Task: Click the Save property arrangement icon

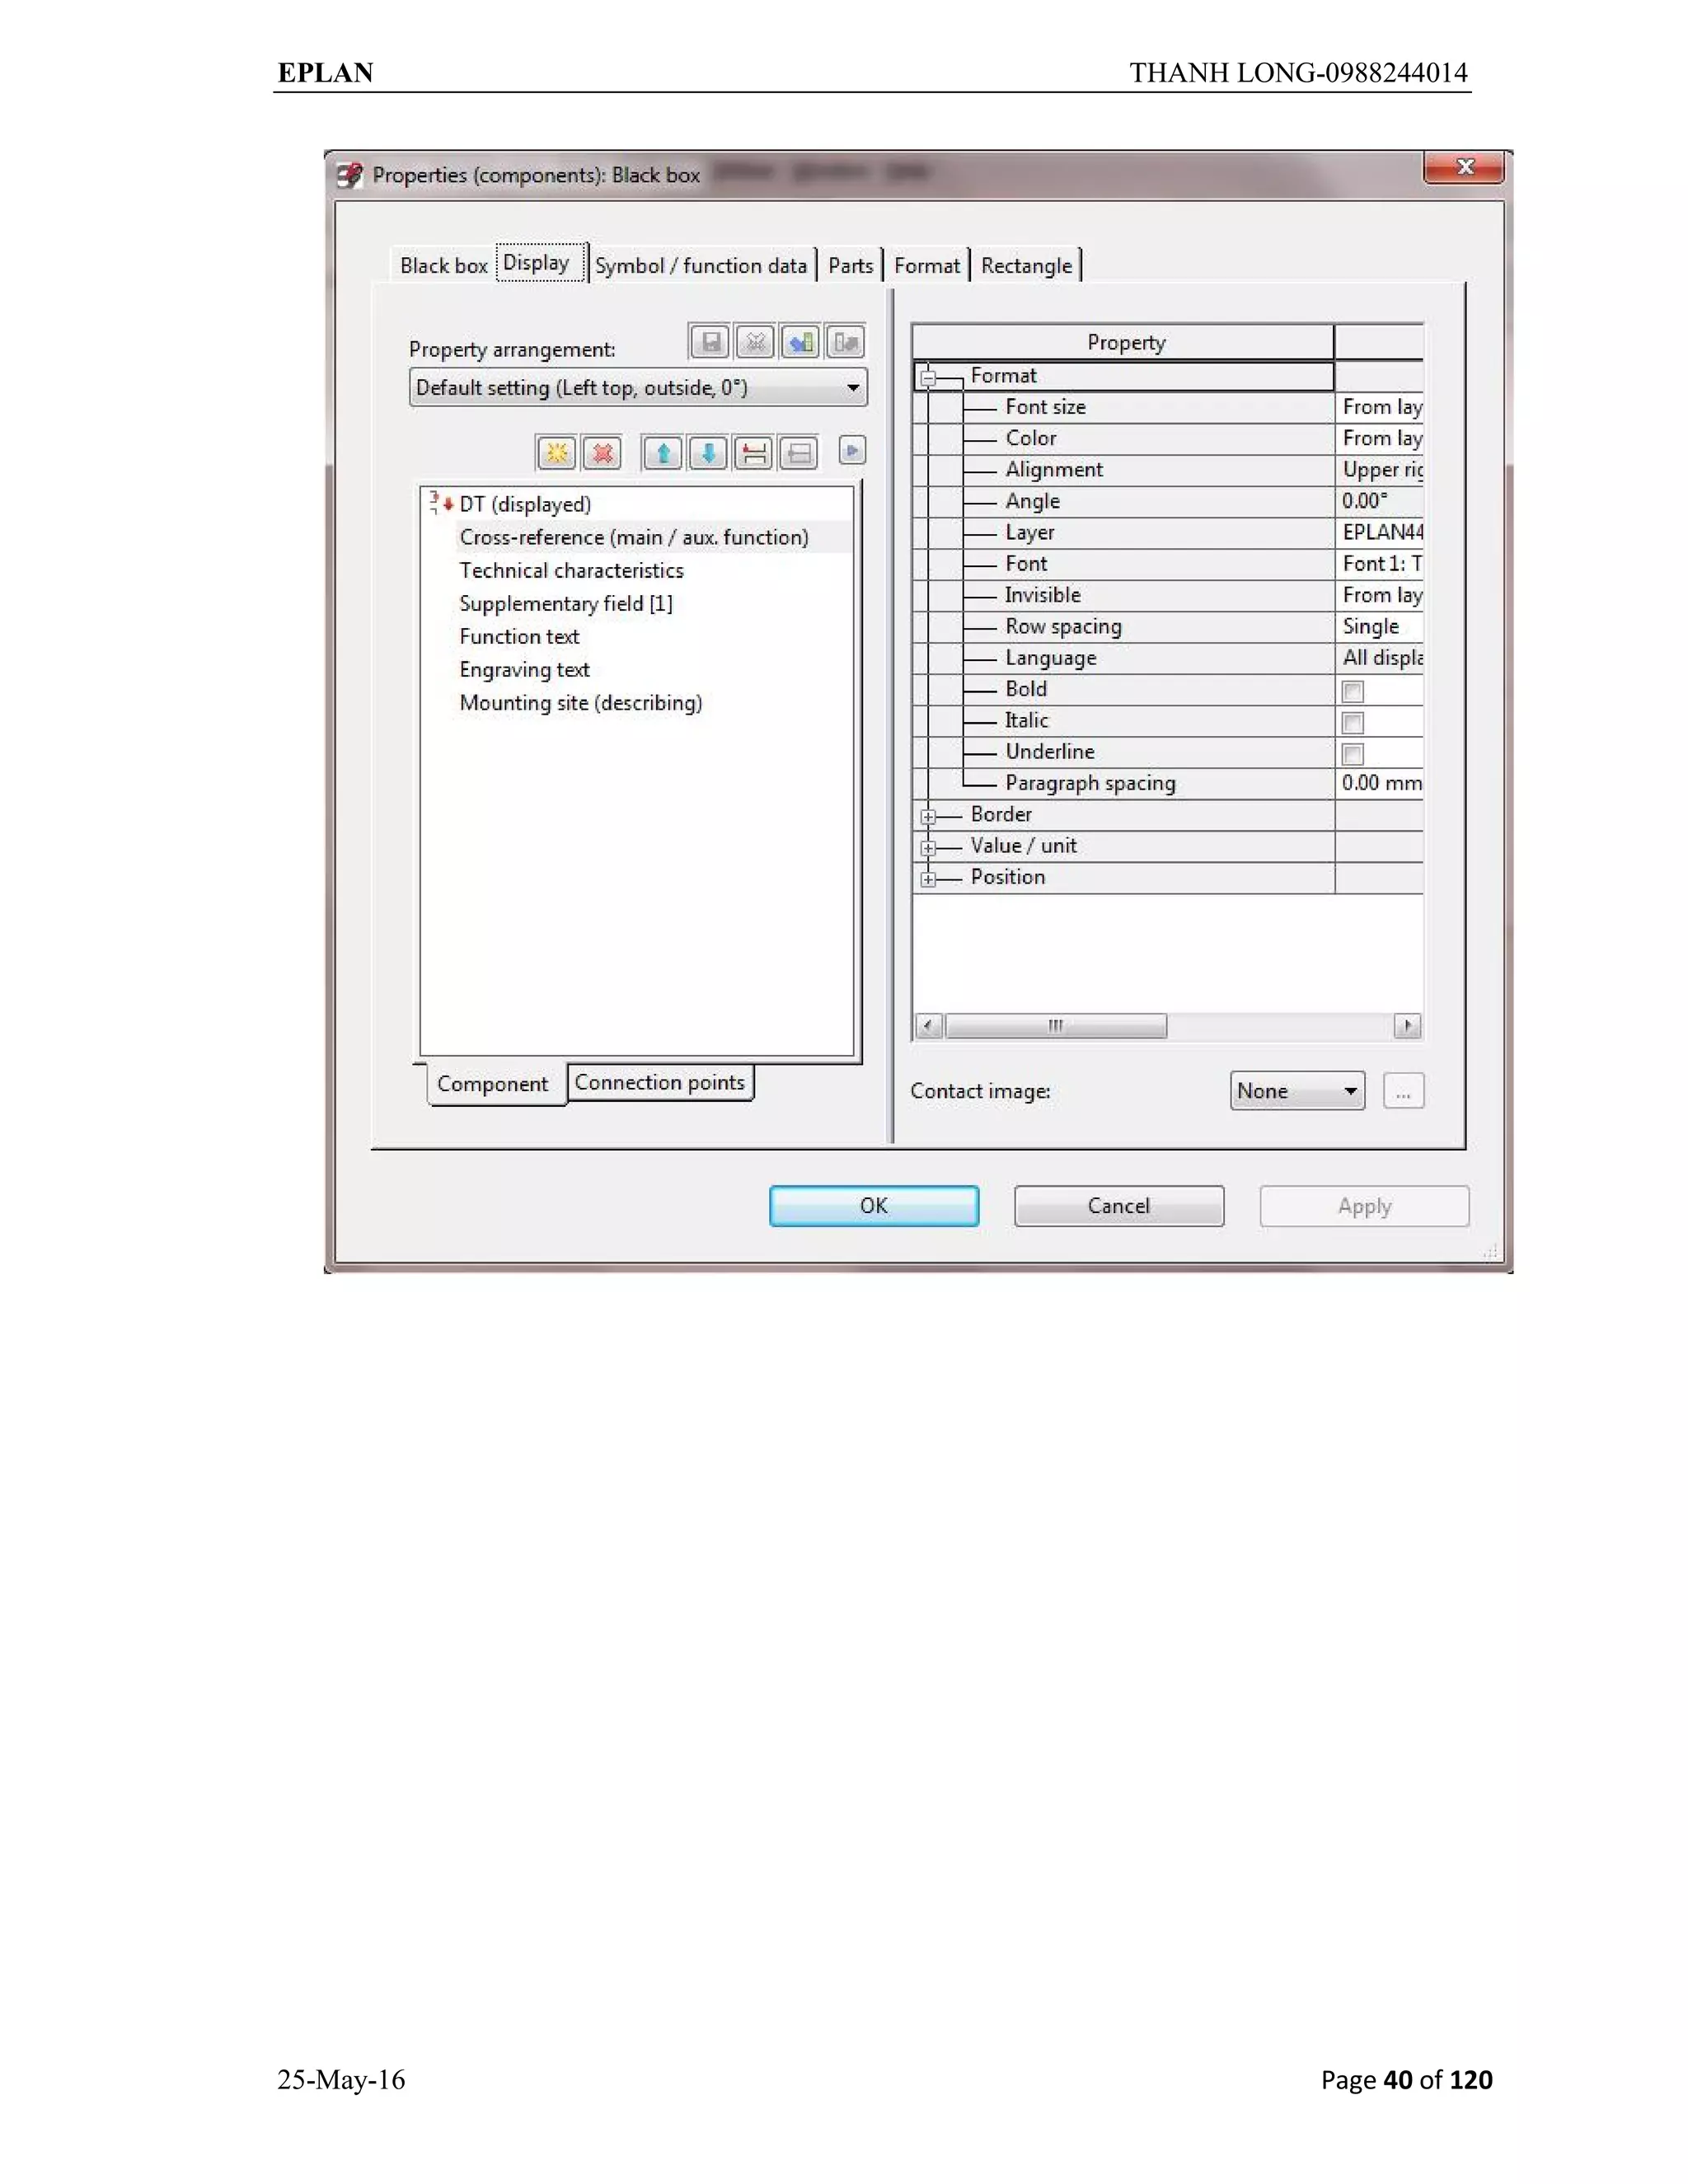Action: 710,343
